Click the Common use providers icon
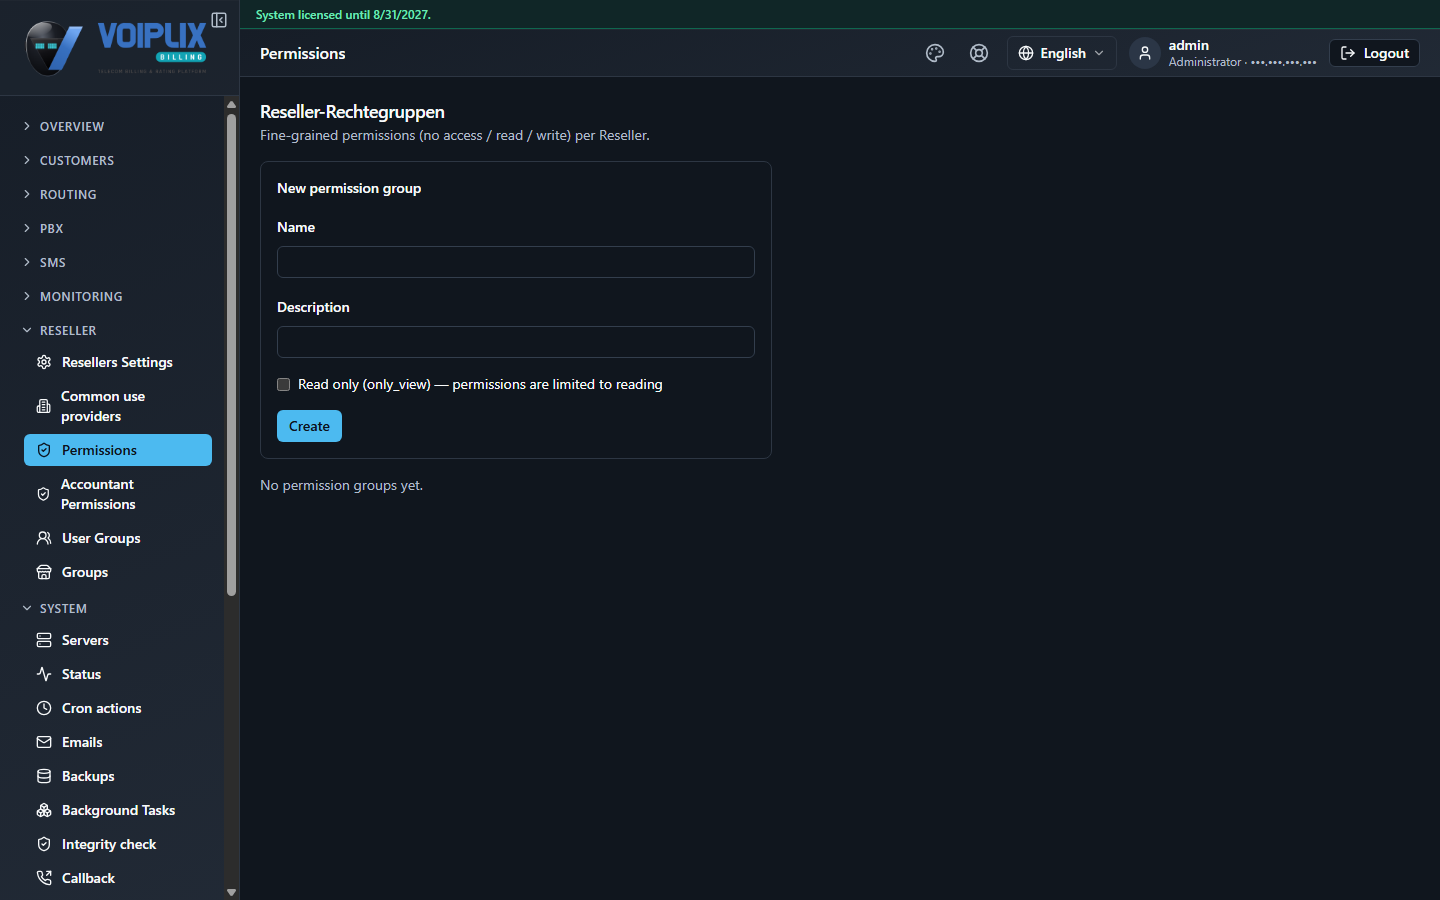 click(43, 406)
